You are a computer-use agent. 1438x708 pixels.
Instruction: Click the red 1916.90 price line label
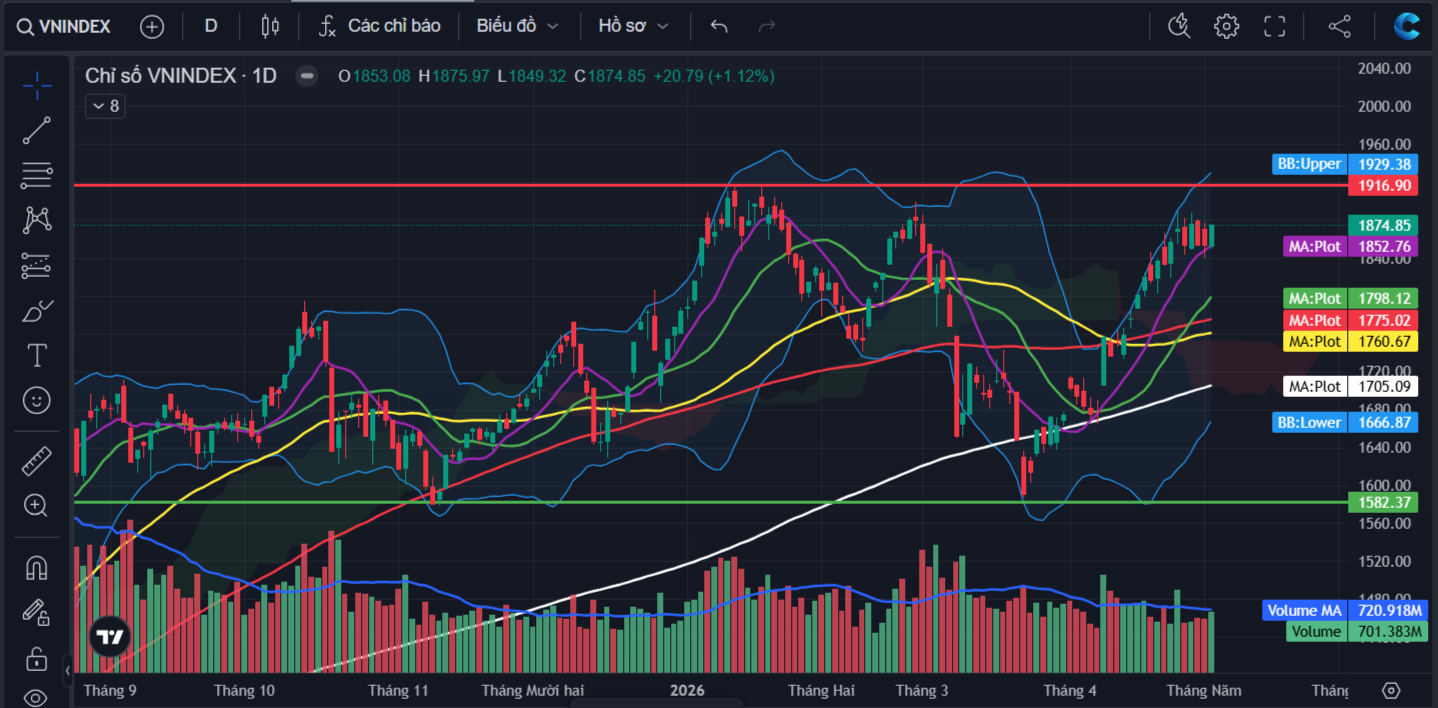[x=1382, y=185]
